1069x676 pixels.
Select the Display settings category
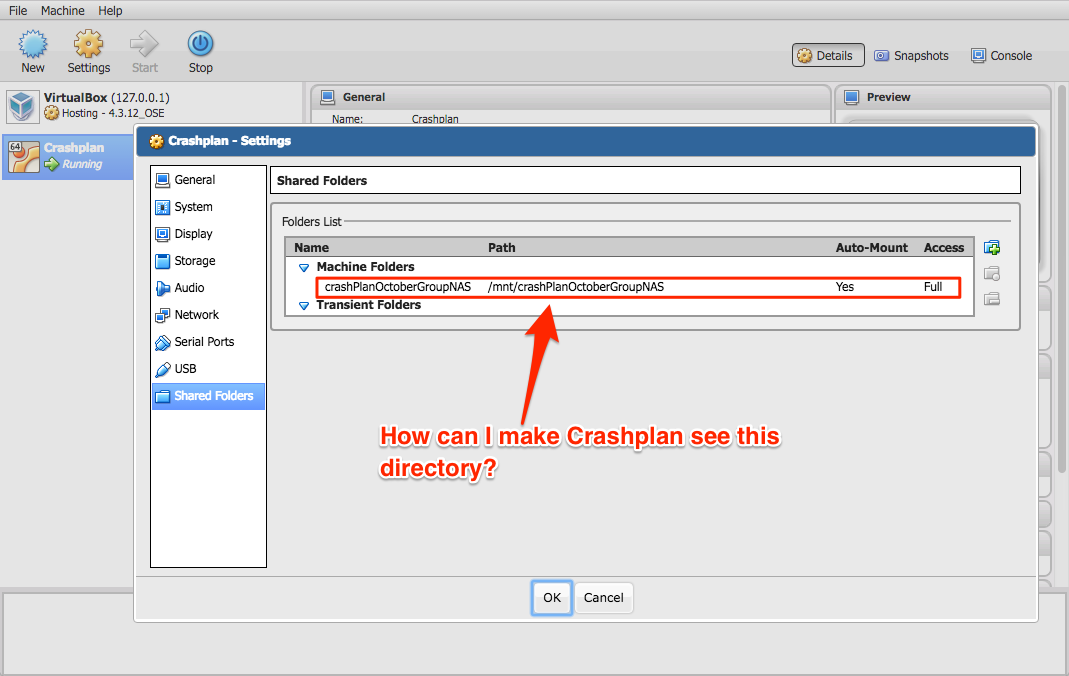coord(208,234)
